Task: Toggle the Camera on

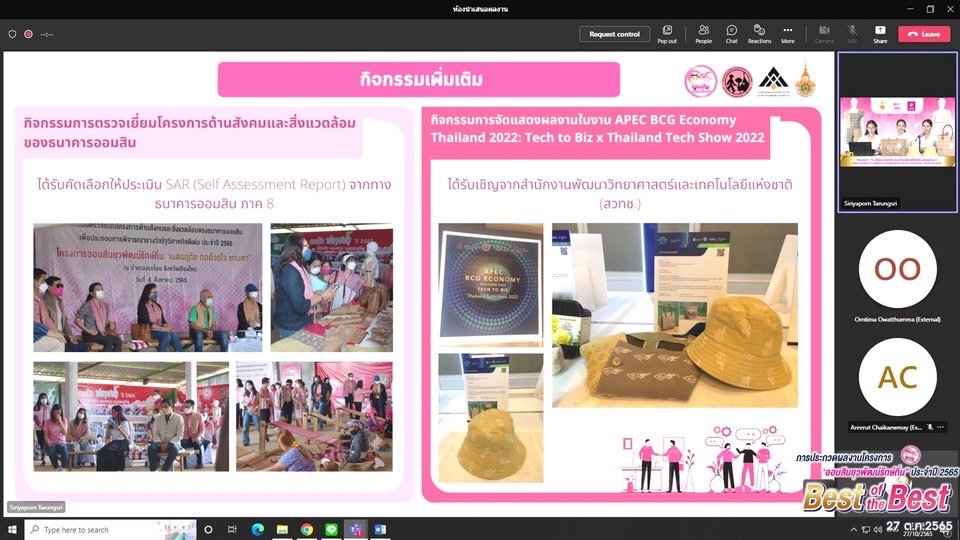Action: click(x=824, y=33)
